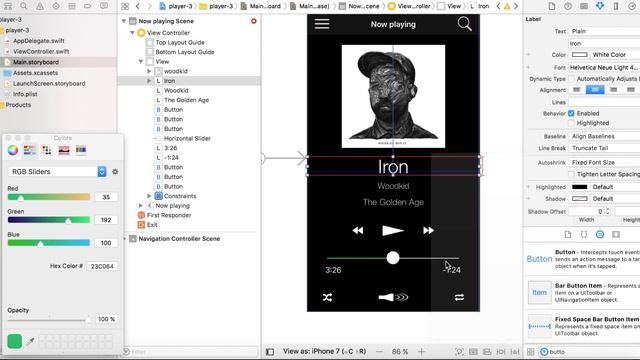The image size is (640, 360).
Task: Select the image palettes tab
Action: [x=64, y=150]
